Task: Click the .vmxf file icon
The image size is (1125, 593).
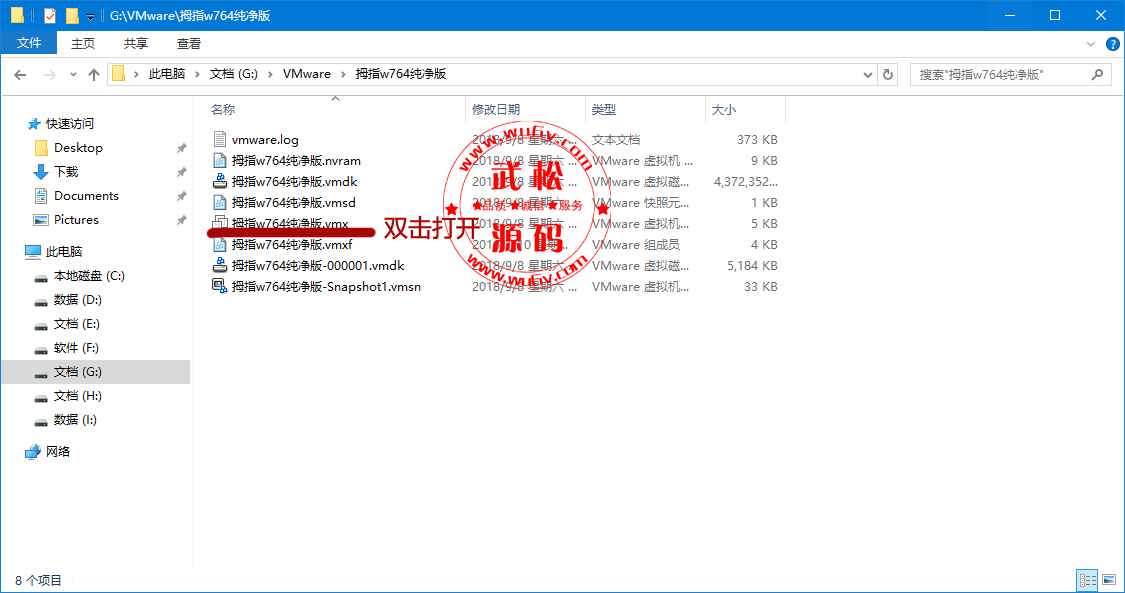Action: tap(220, 245)
